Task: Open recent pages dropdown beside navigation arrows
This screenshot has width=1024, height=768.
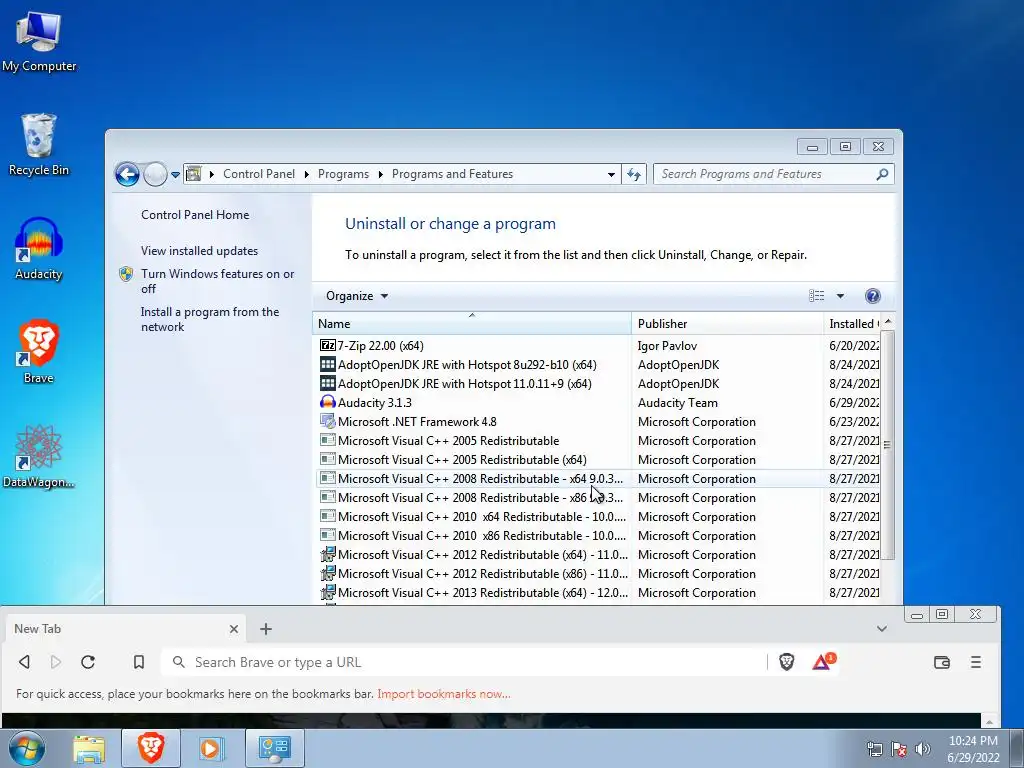Action: coord(175,174)
